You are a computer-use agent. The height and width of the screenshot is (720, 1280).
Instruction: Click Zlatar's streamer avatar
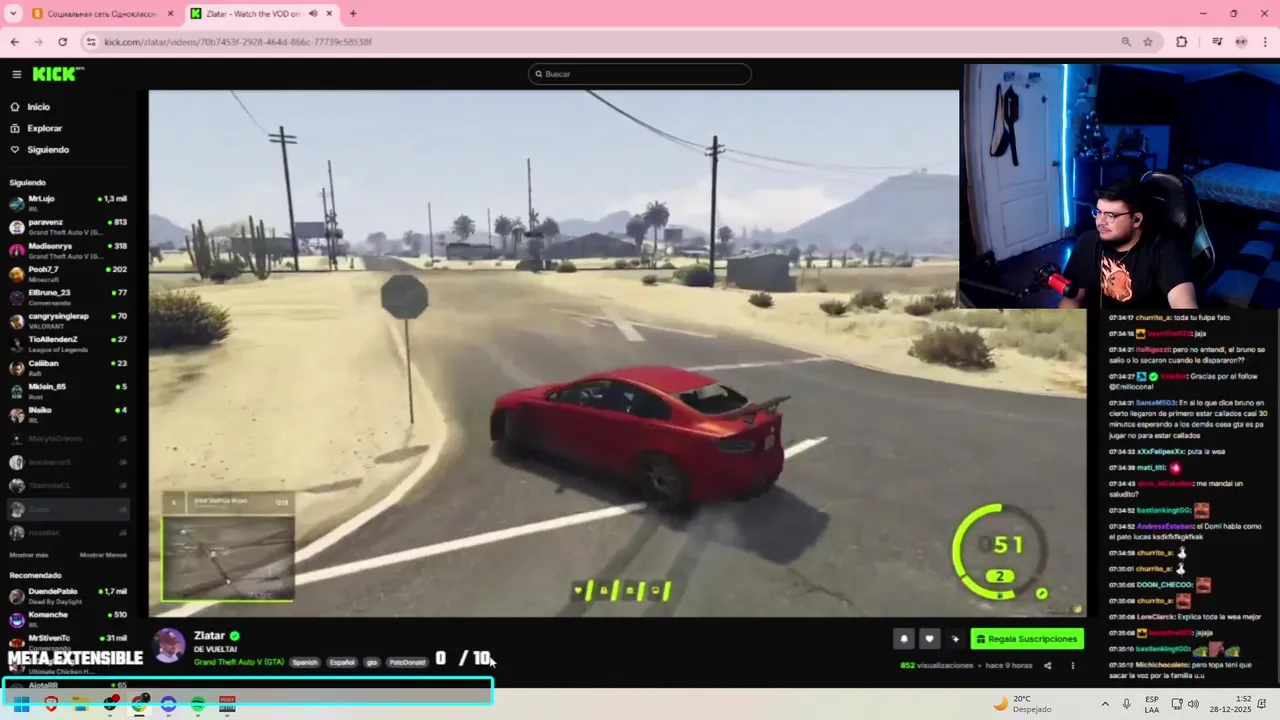point(169,646)
